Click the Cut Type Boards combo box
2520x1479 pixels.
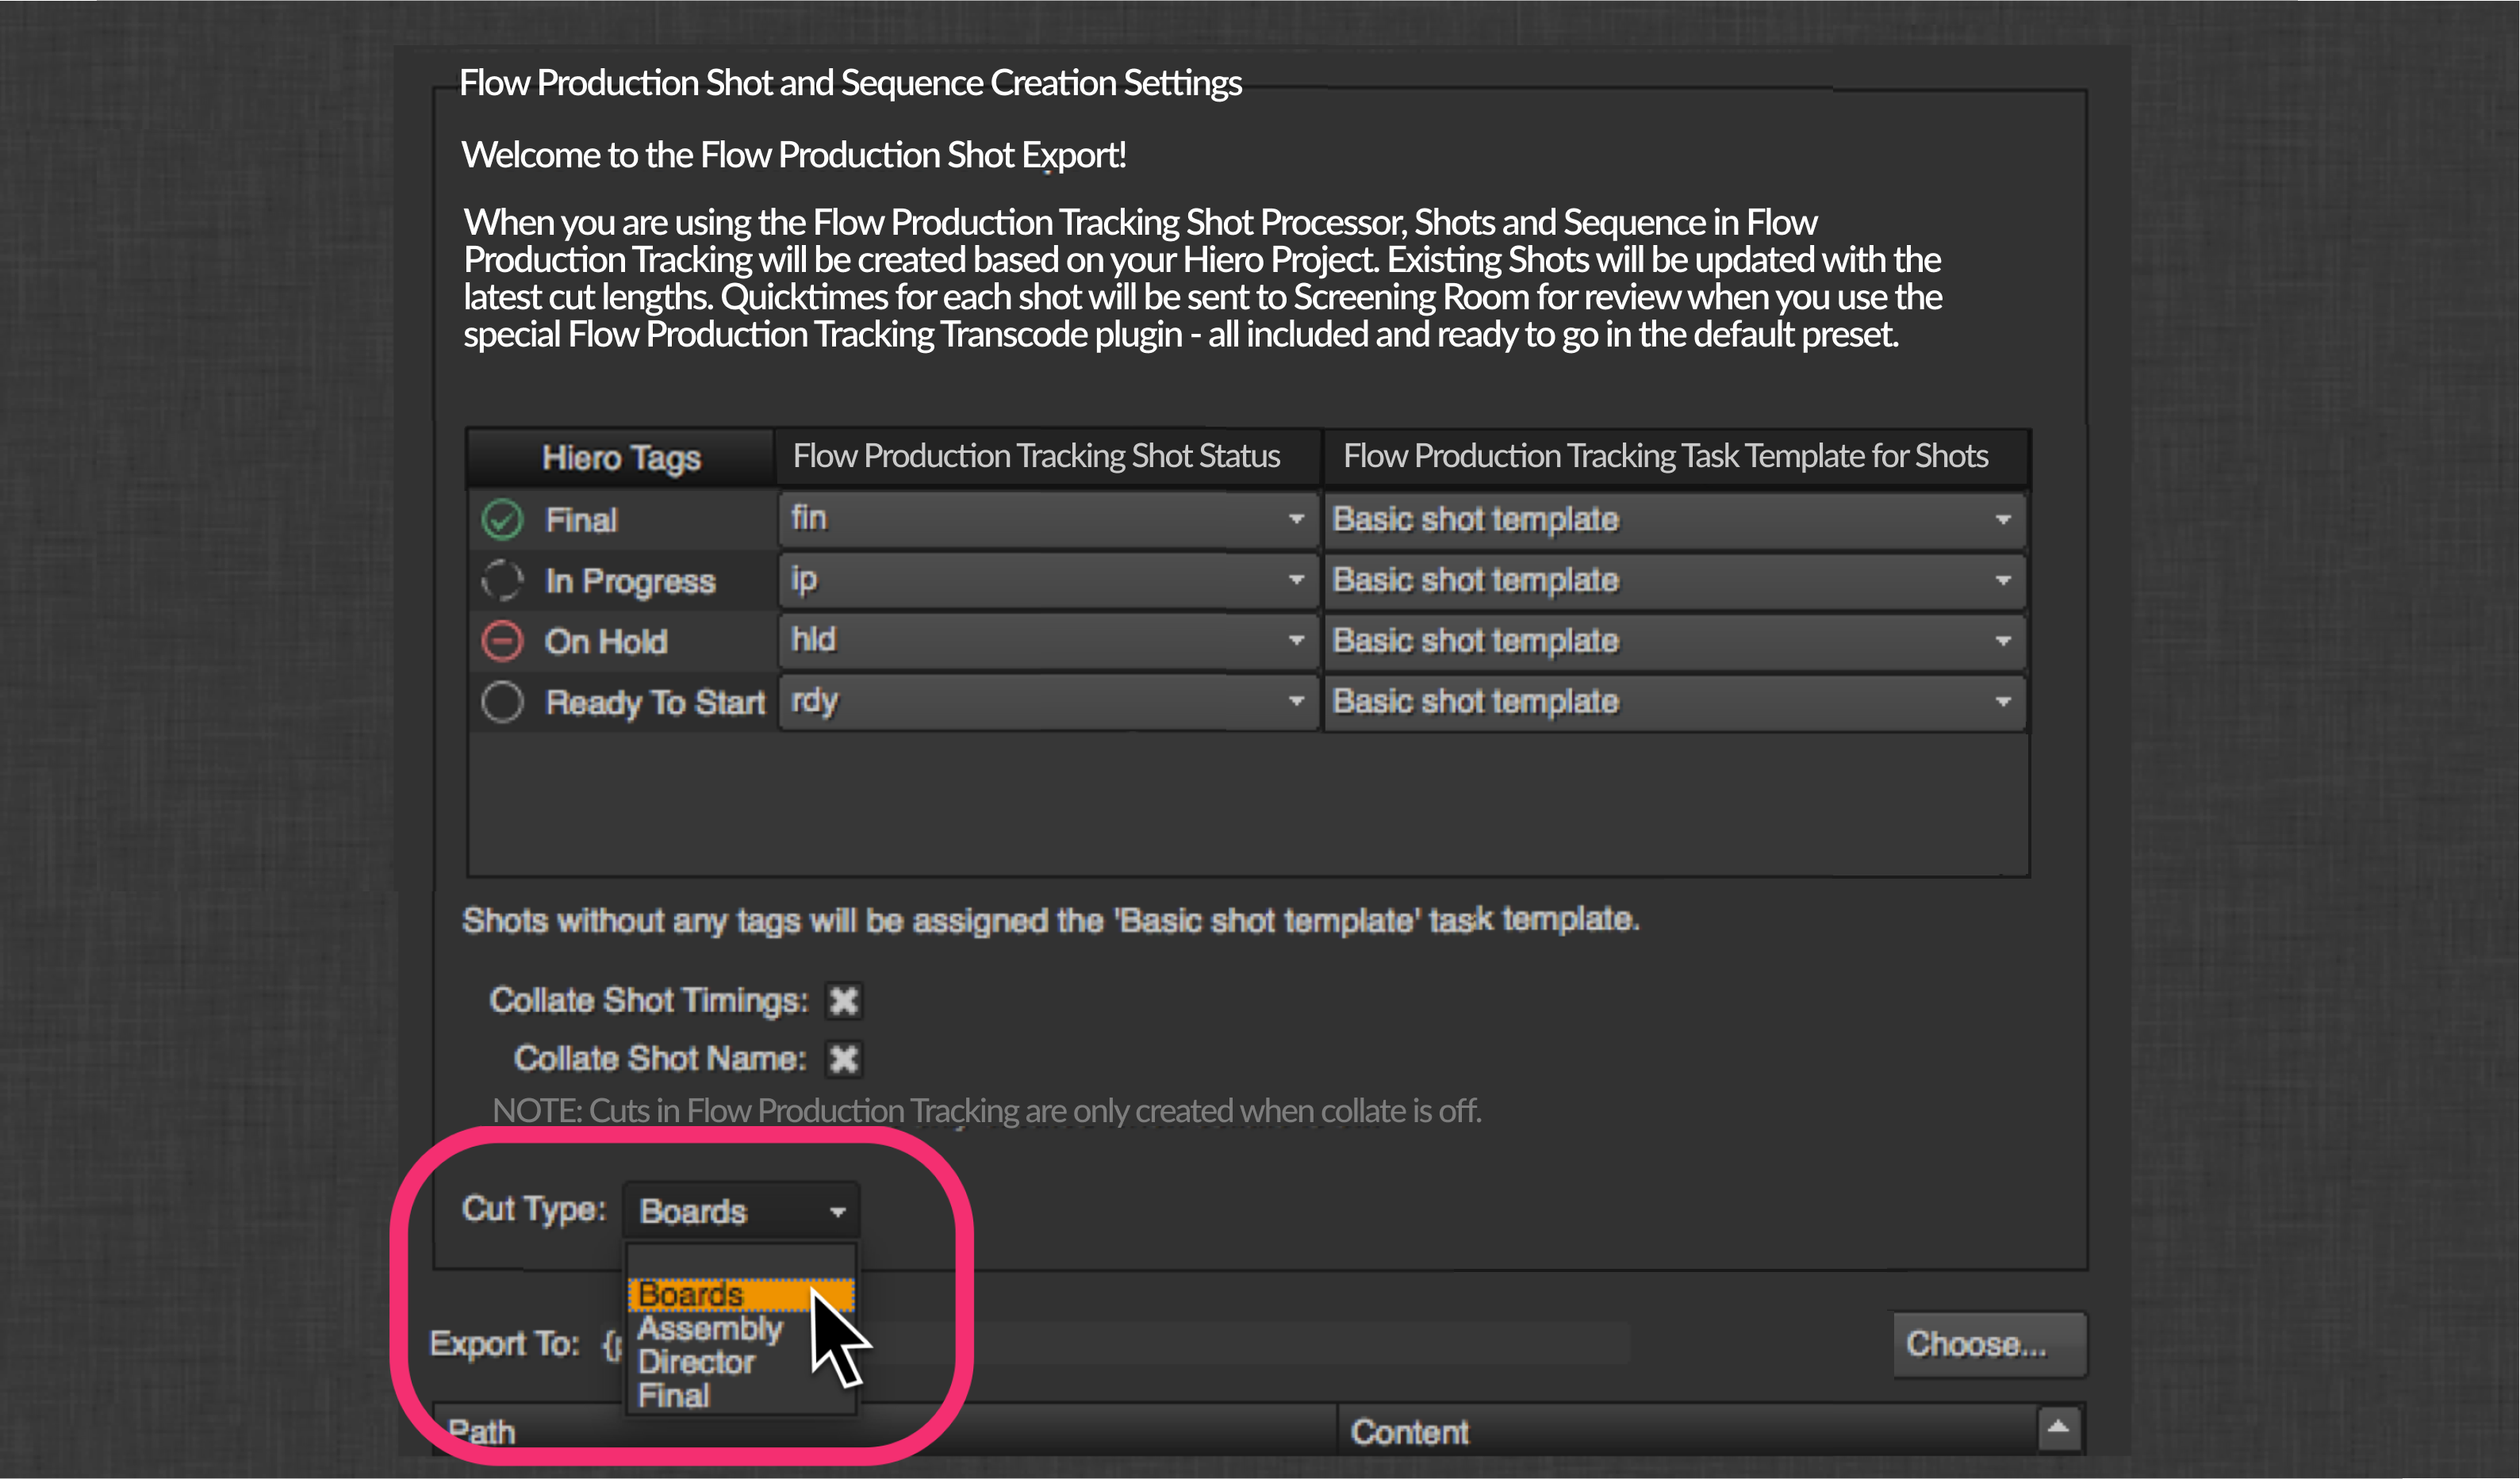(x=741, y=1211)
